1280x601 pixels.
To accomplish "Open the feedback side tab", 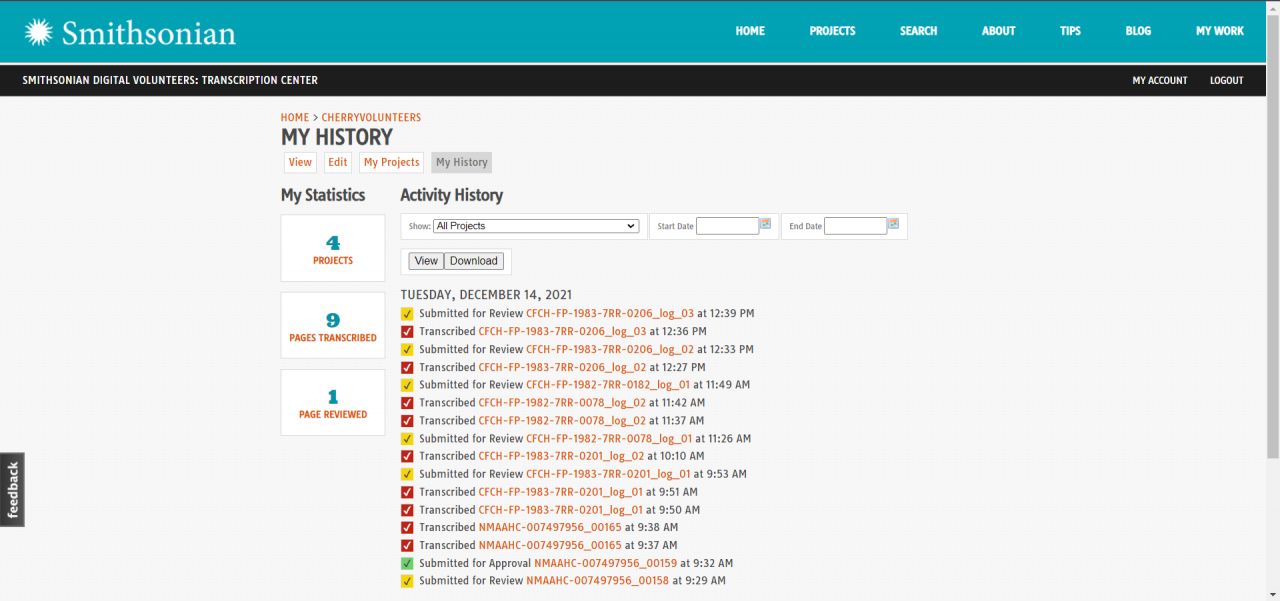I will [12, 490].
